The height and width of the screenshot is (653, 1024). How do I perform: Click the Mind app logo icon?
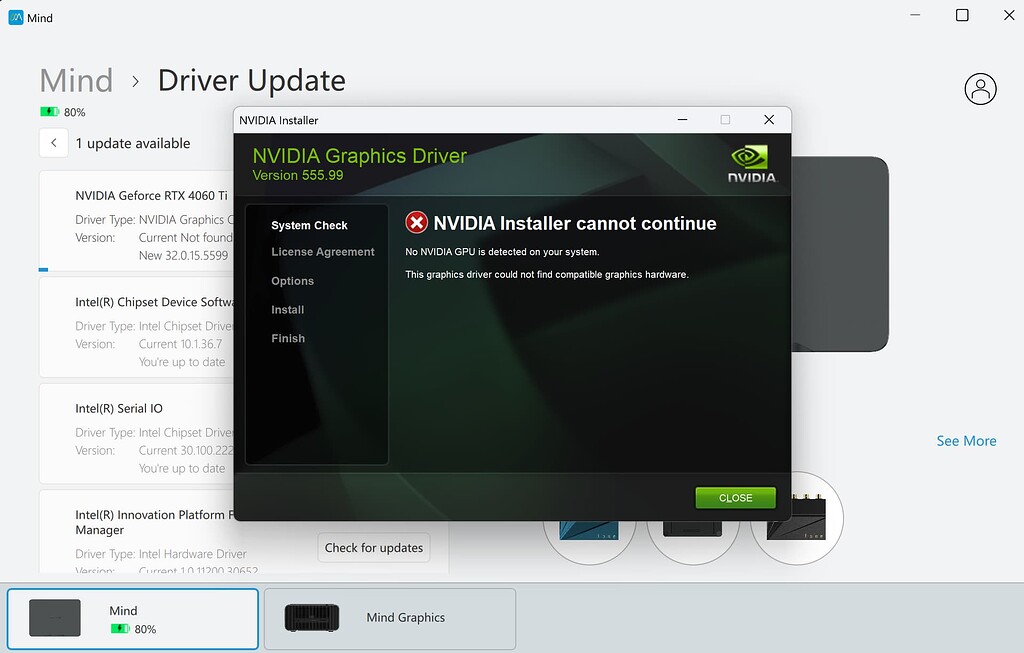15,16
